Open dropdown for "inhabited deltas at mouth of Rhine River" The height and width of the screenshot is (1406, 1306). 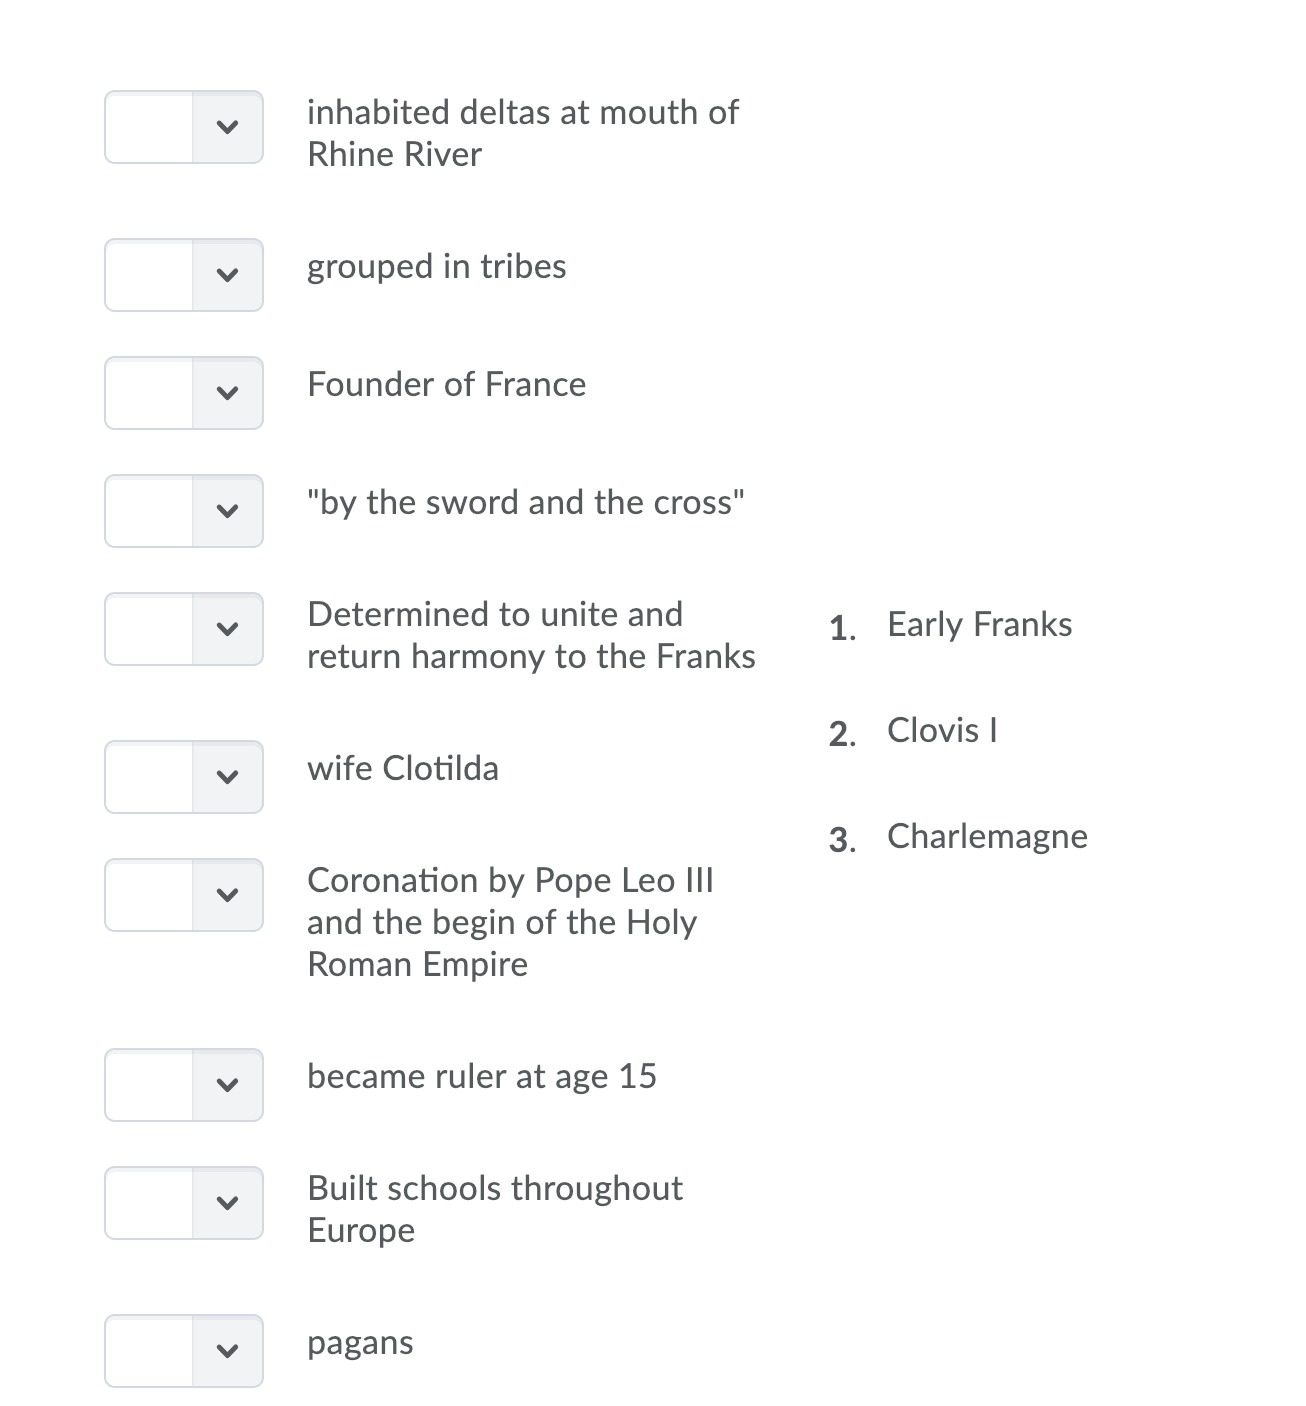[184, 127]
